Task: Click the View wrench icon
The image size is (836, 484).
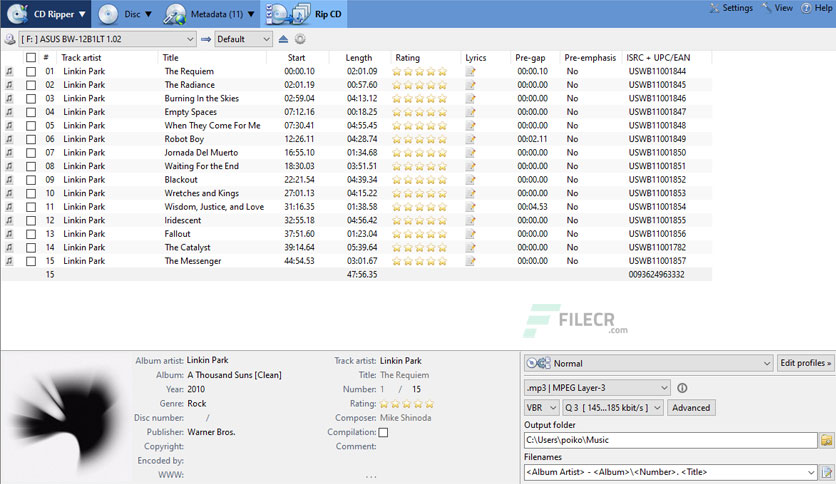Action: click(767, 8)
